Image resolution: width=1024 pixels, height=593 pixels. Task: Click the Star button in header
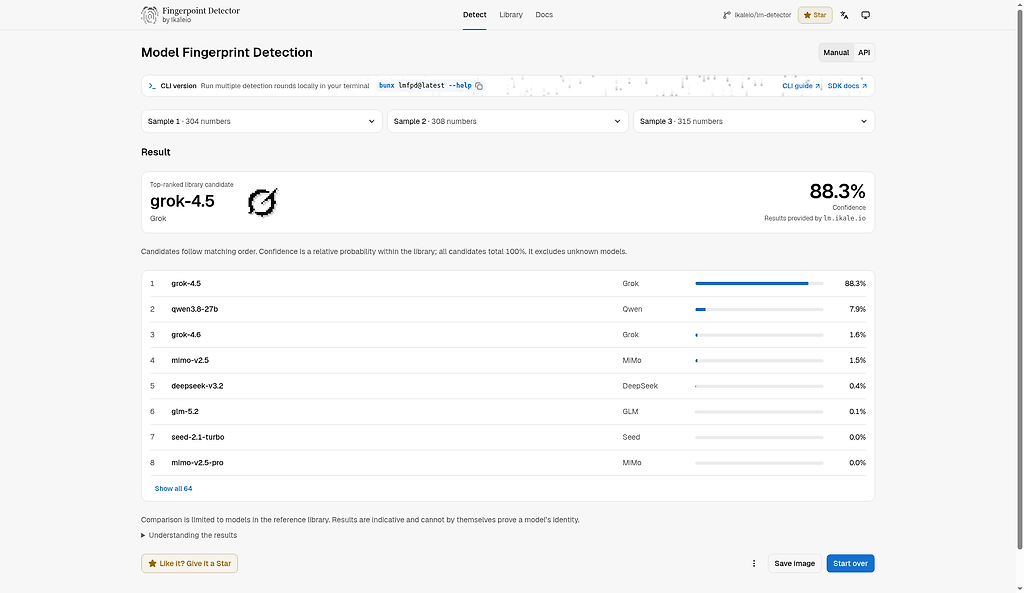(x=815, y=15)
